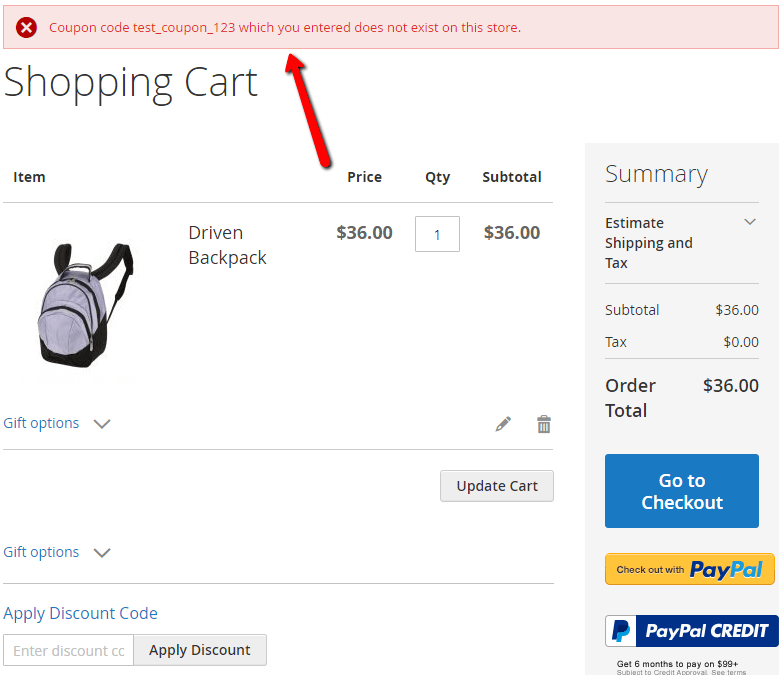Click the Qty quantity input box

tap(437, 234)
